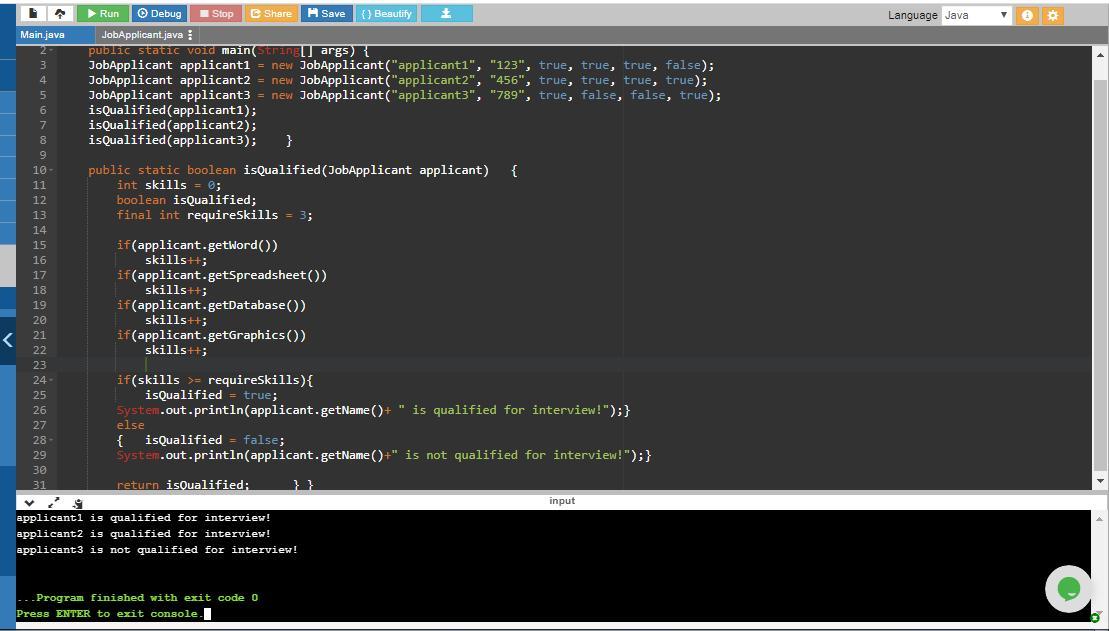Open the Language dropdown showing Java
The image size is (1109, 631).
976,15
